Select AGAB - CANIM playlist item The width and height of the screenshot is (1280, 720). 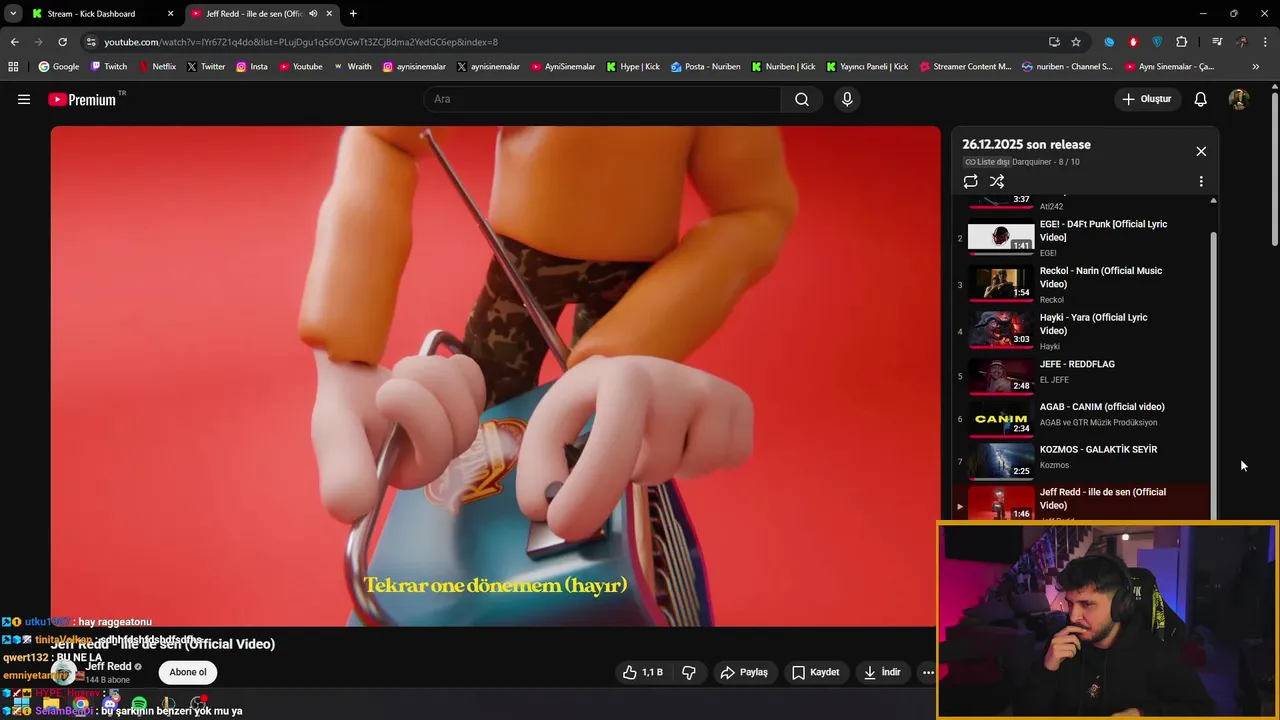tap(1081, 419)
